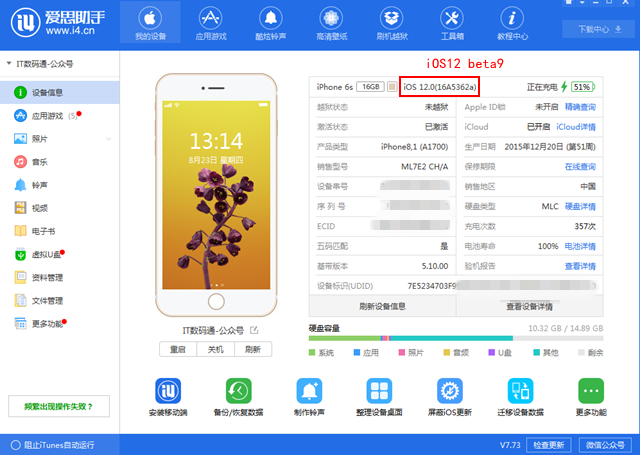640x455 pixels.
Task: Edit device name IT数码通-公众号 pencil icon
Action: coord(254,330)
